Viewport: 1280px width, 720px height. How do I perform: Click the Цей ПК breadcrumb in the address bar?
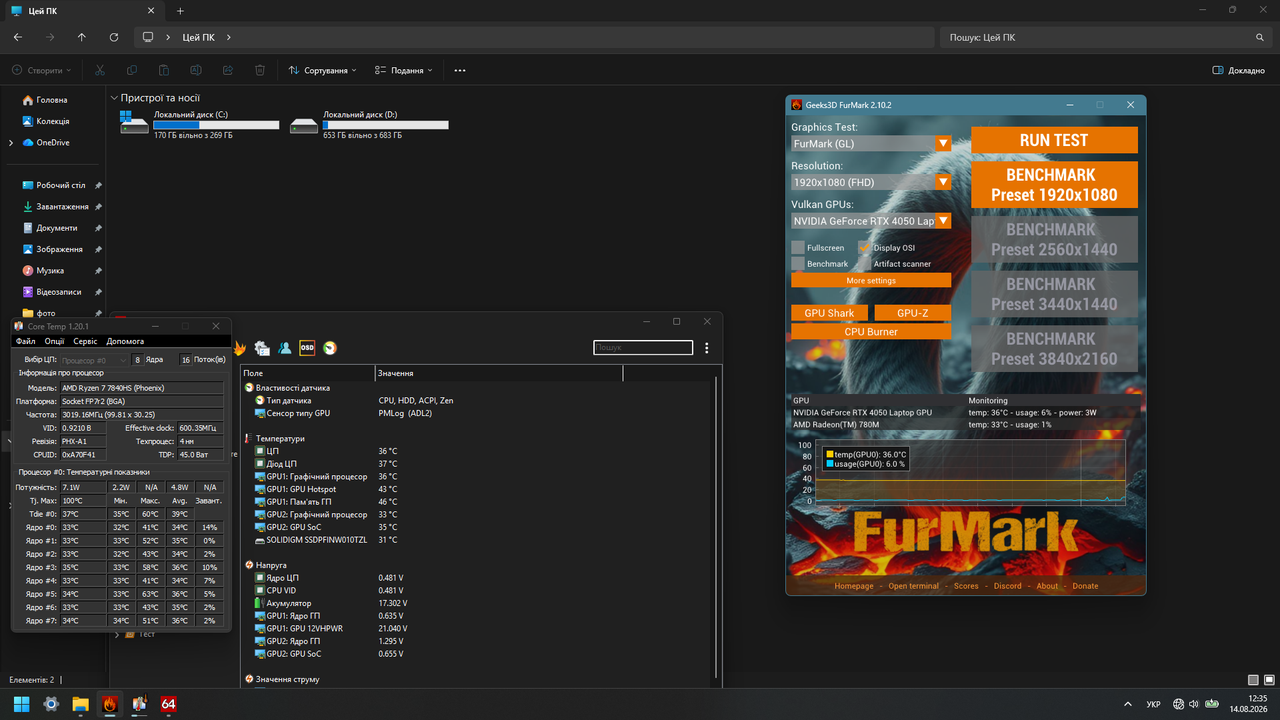199,37
